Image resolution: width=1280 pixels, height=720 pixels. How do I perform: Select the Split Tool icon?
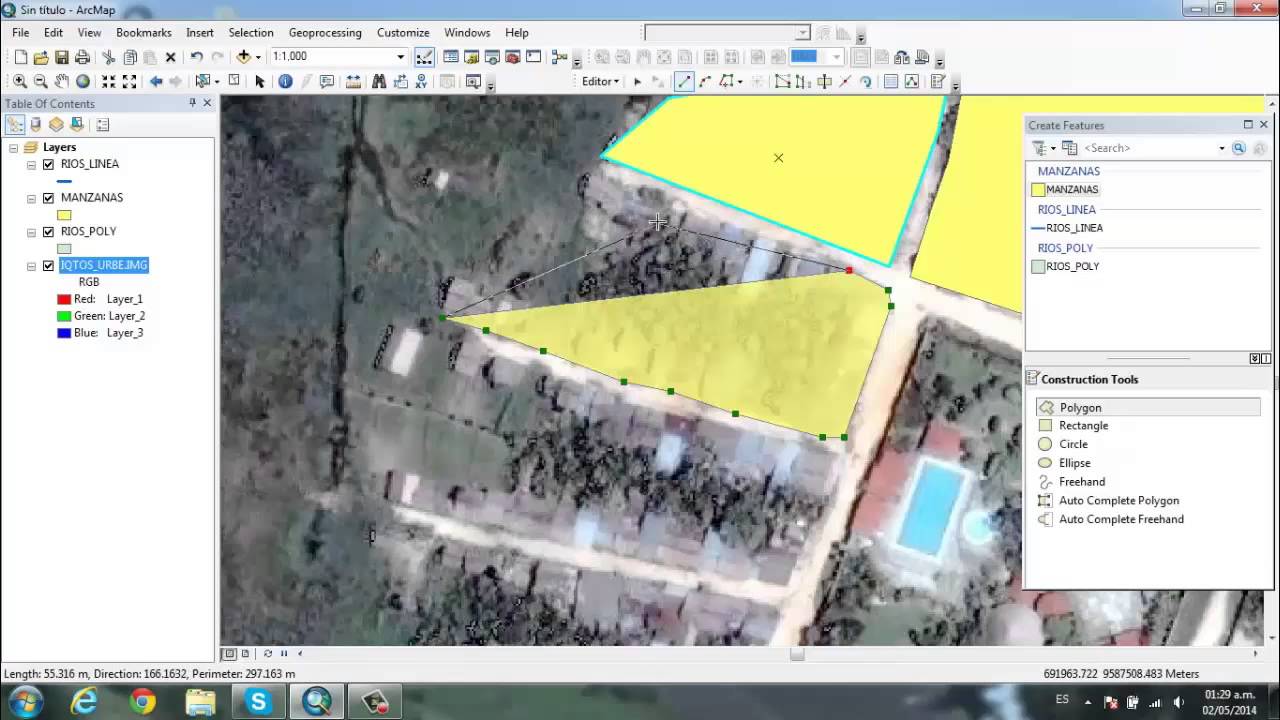845,81
